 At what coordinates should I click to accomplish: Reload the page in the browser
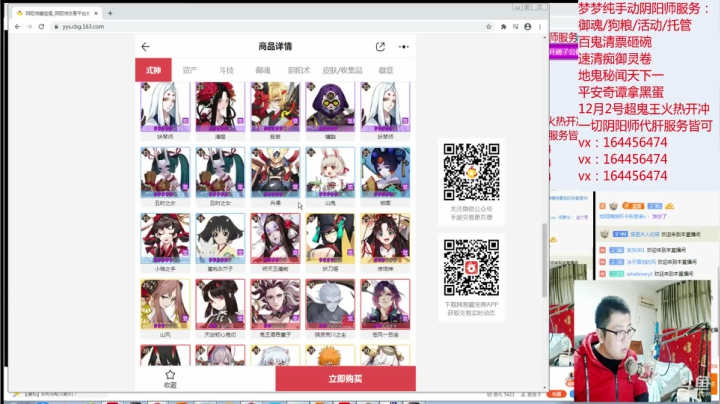(x=41, y=27)
